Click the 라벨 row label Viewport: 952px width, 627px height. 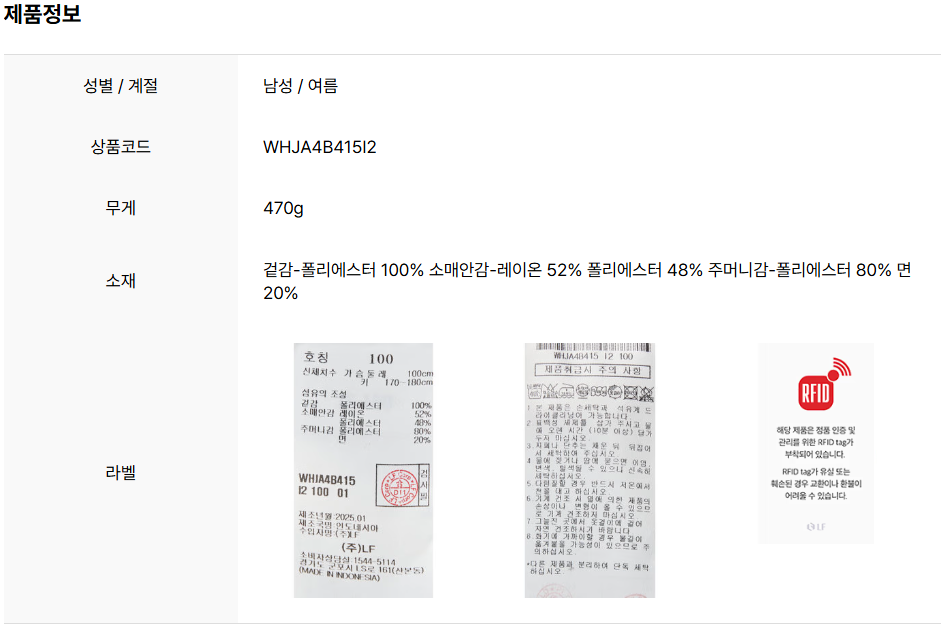click(120, 473)
